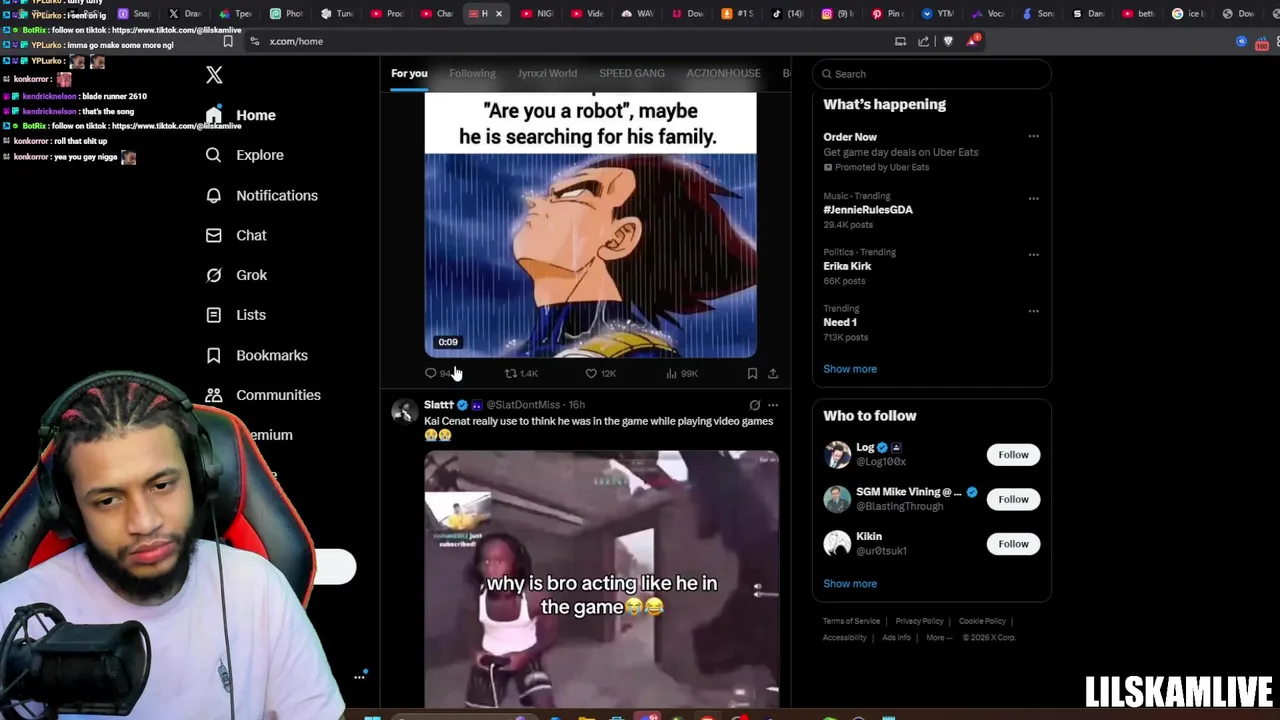Open view analytics showing 99K
Viewport: 1280px width, 720px height.
point(672,373)
